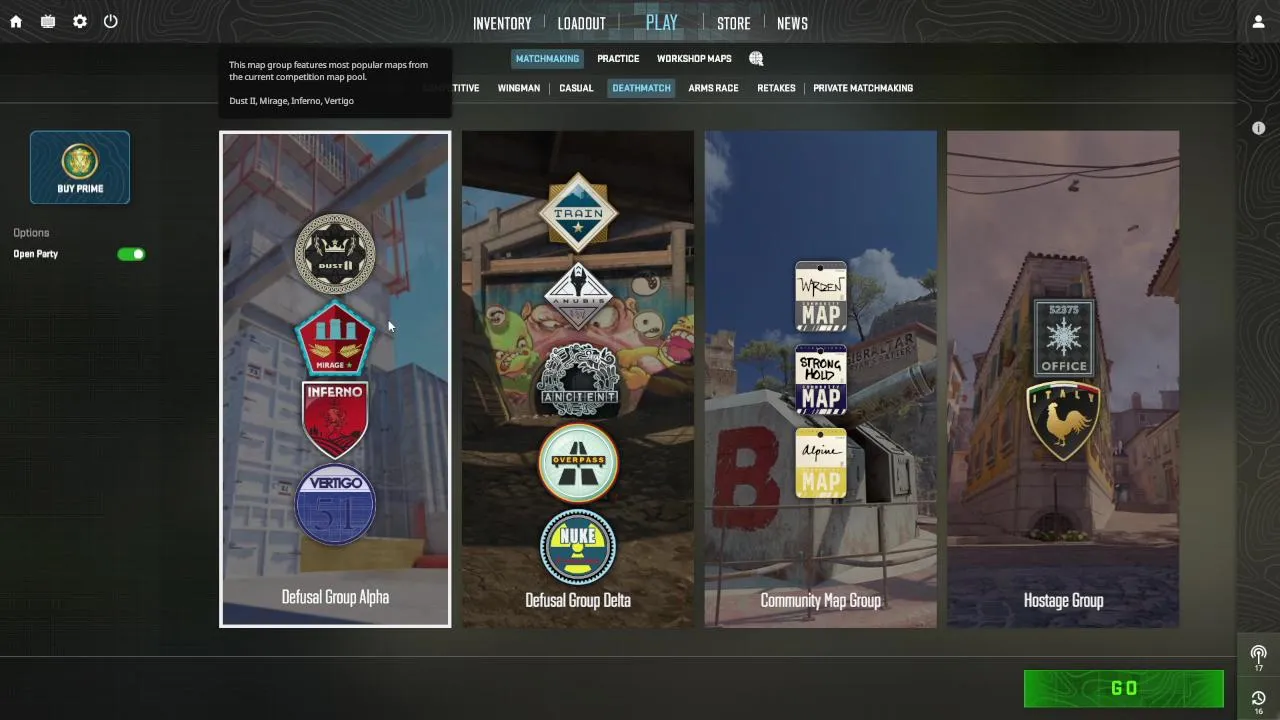Select the Italy map badge
This screenshot has width=1280, height=720.
[x=1063, y=421]
